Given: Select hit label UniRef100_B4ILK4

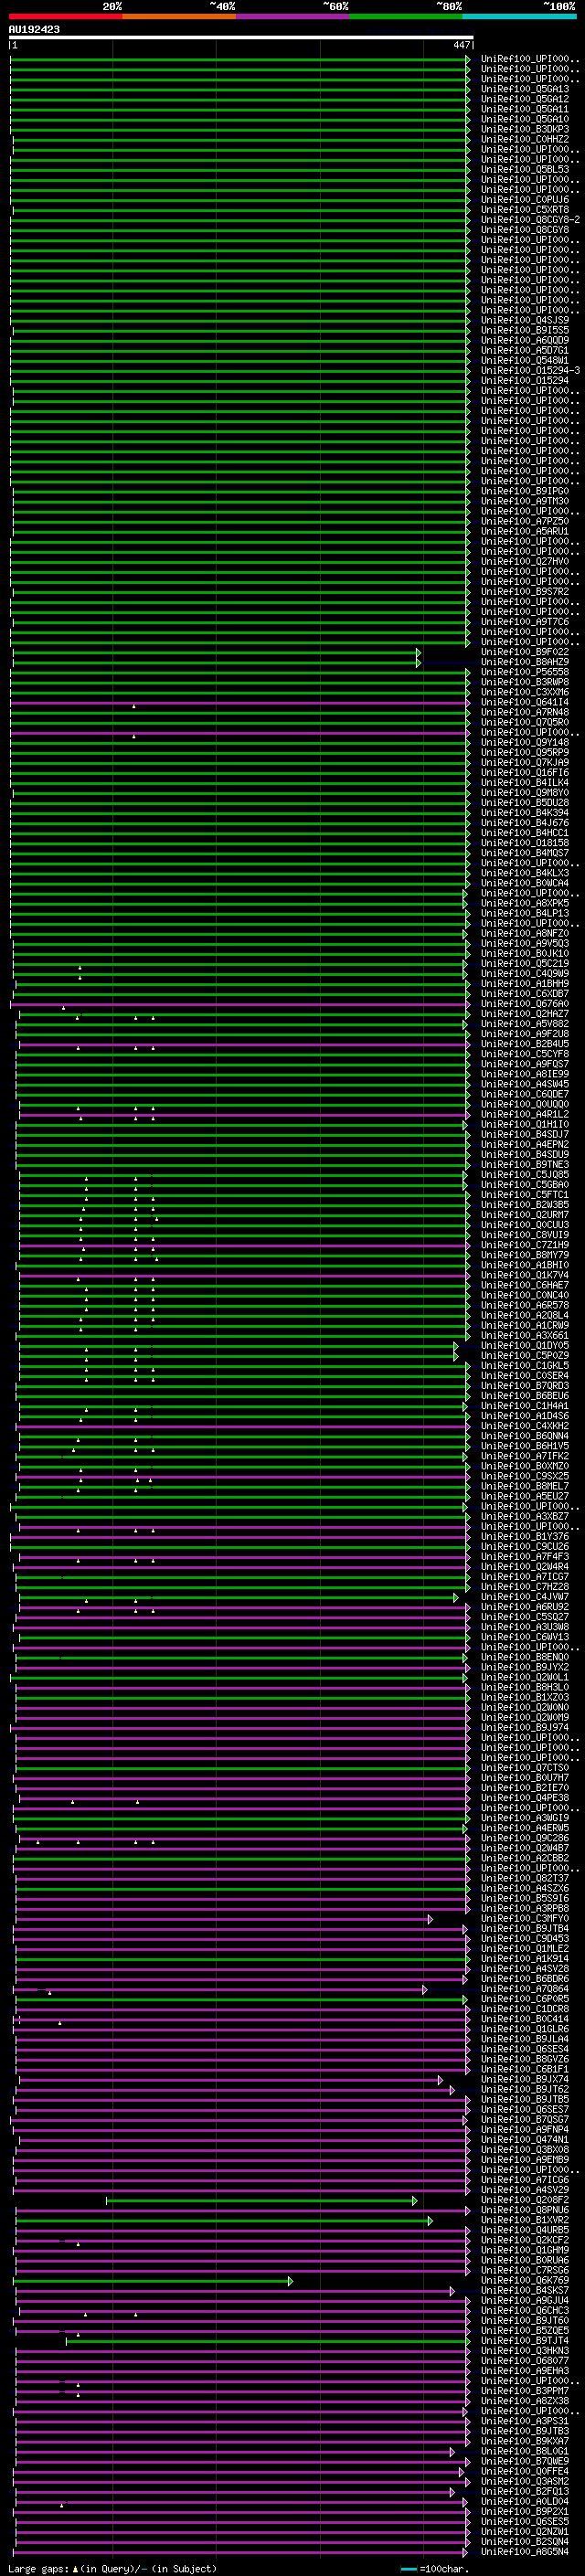Looking at the screenshot, I should (525, 783).
